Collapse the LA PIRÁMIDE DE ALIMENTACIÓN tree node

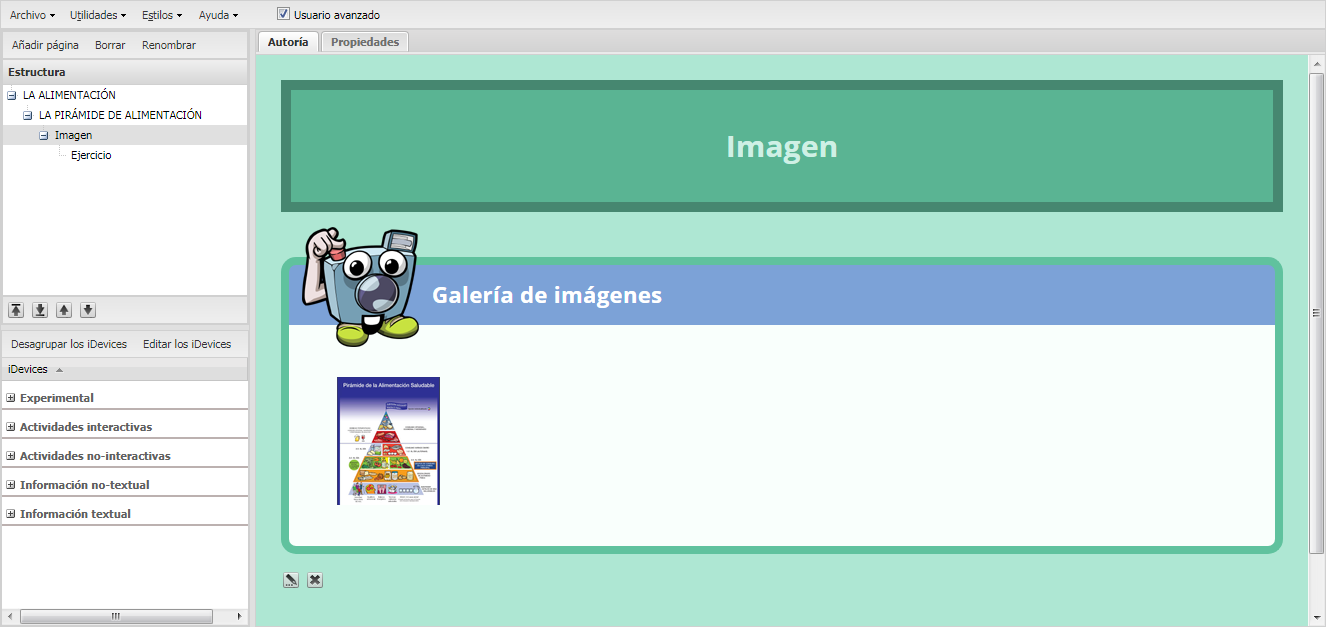click(x=28, y=116)
